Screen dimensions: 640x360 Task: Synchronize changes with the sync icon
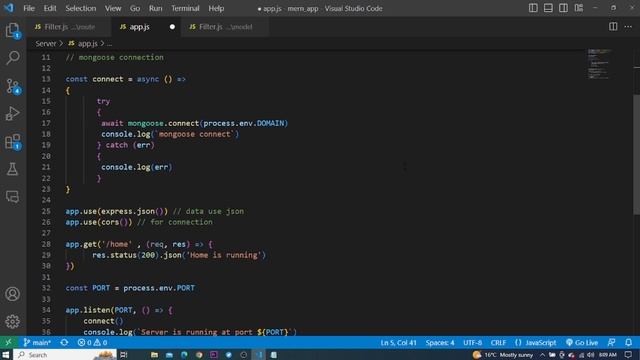click(x=64, y=342)
